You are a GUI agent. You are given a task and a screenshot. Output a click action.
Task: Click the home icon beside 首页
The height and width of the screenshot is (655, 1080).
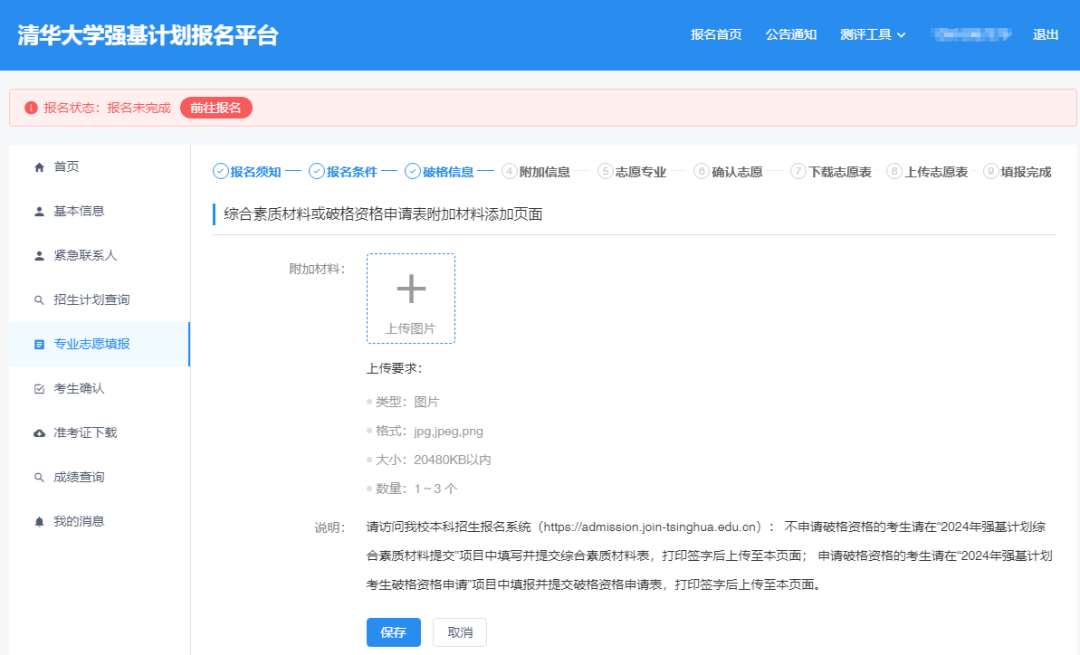click(39, 167)
